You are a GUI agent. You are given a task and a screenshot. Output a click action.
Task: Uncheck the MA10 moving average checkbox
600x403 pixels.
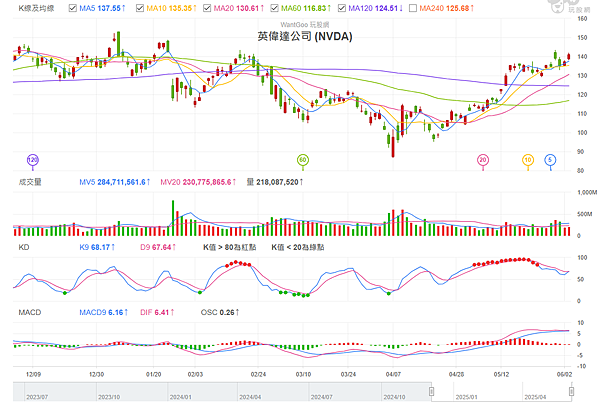pyautogui.click(x=140, y=8)
